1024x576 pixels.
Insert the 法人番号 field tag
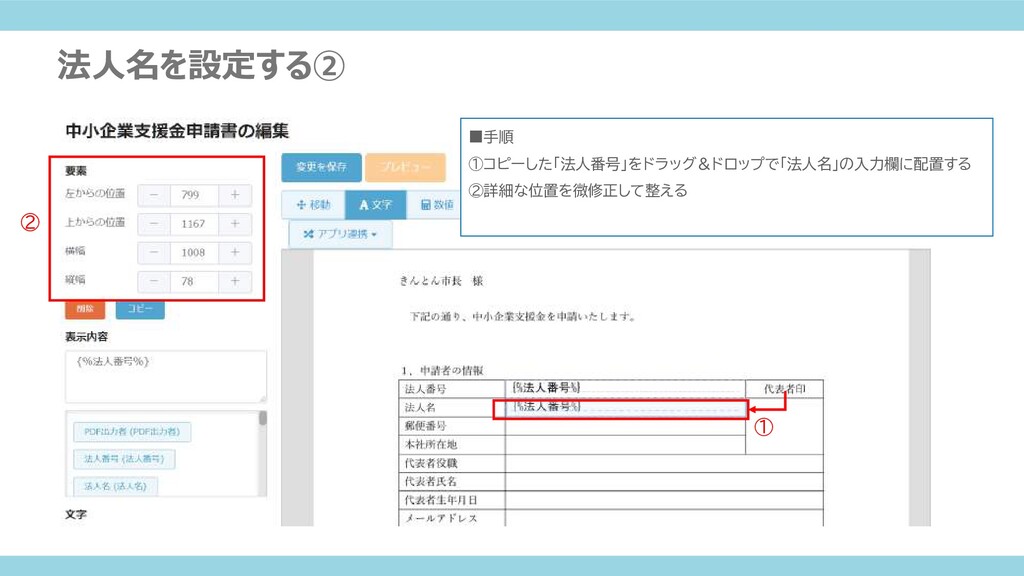[124, 459]
